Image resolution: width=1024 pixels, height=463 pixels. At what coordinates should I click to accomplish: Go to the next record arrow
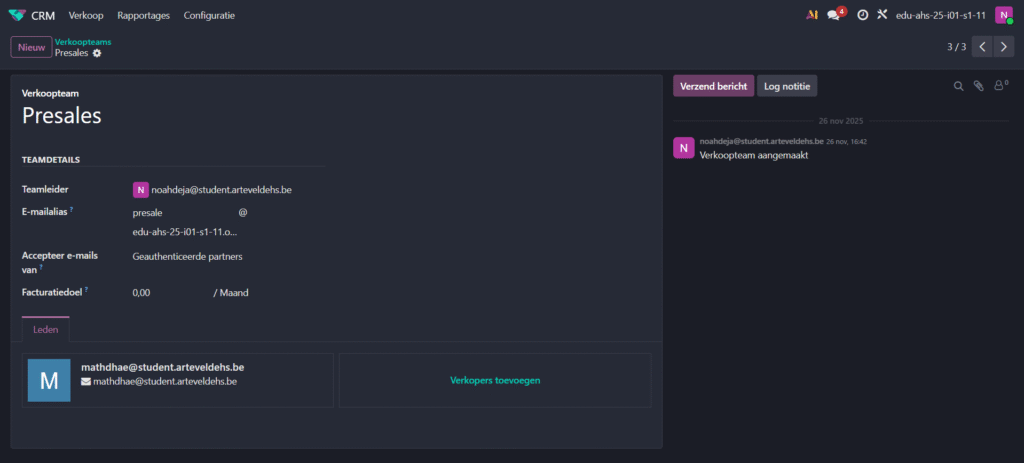(x=1004, y=47)
